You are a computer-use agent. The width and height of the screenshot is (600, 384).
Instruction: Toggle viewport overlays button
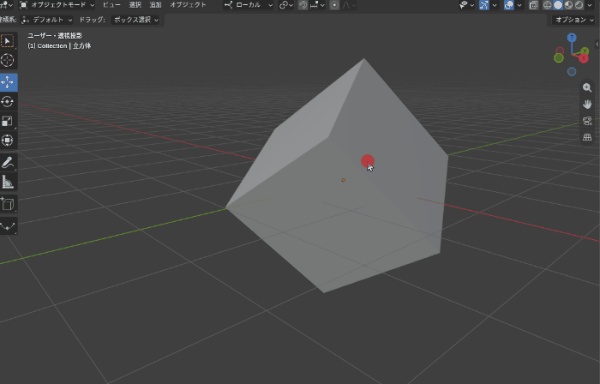click(x=509, y=5)
